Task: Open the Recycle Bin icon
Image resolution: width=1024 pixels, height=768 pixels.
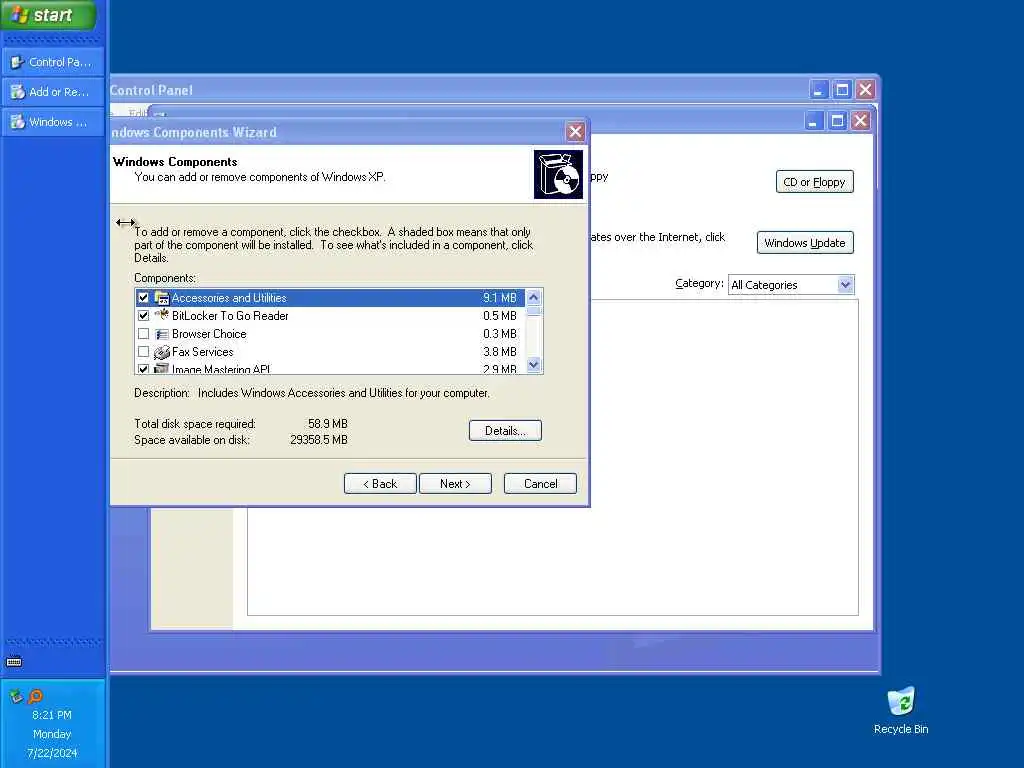Action: (x=901, y=702)
